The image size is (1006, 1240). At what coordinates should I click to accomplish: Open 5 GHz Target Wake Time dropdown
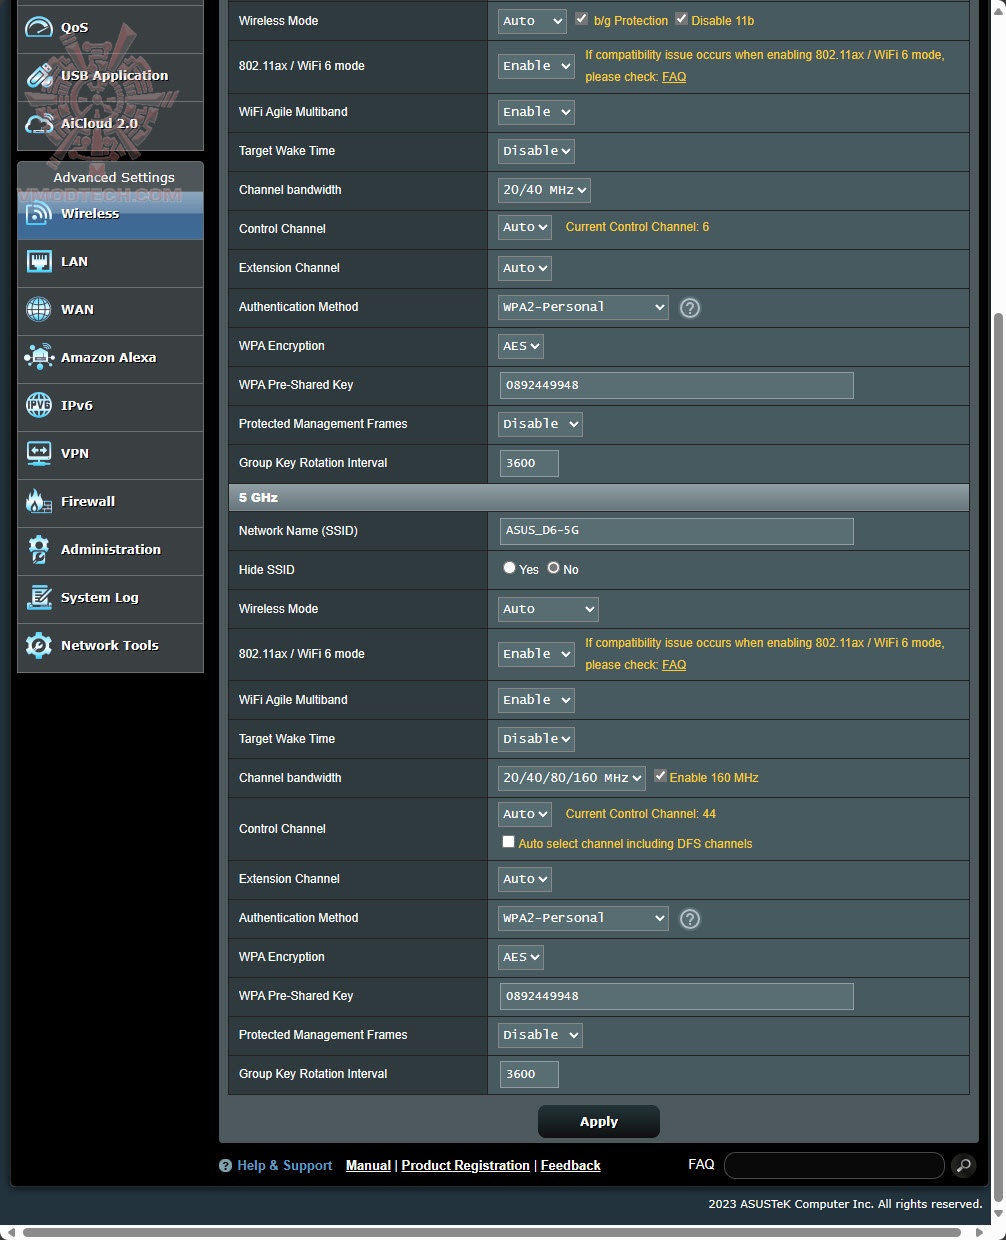536,739
